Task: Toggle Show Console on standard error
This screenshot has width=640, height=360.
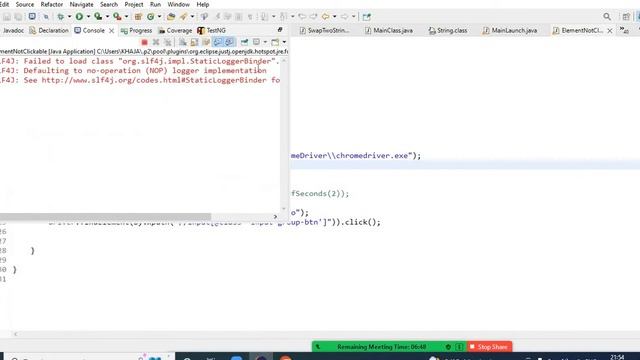Action: (230, 42)
